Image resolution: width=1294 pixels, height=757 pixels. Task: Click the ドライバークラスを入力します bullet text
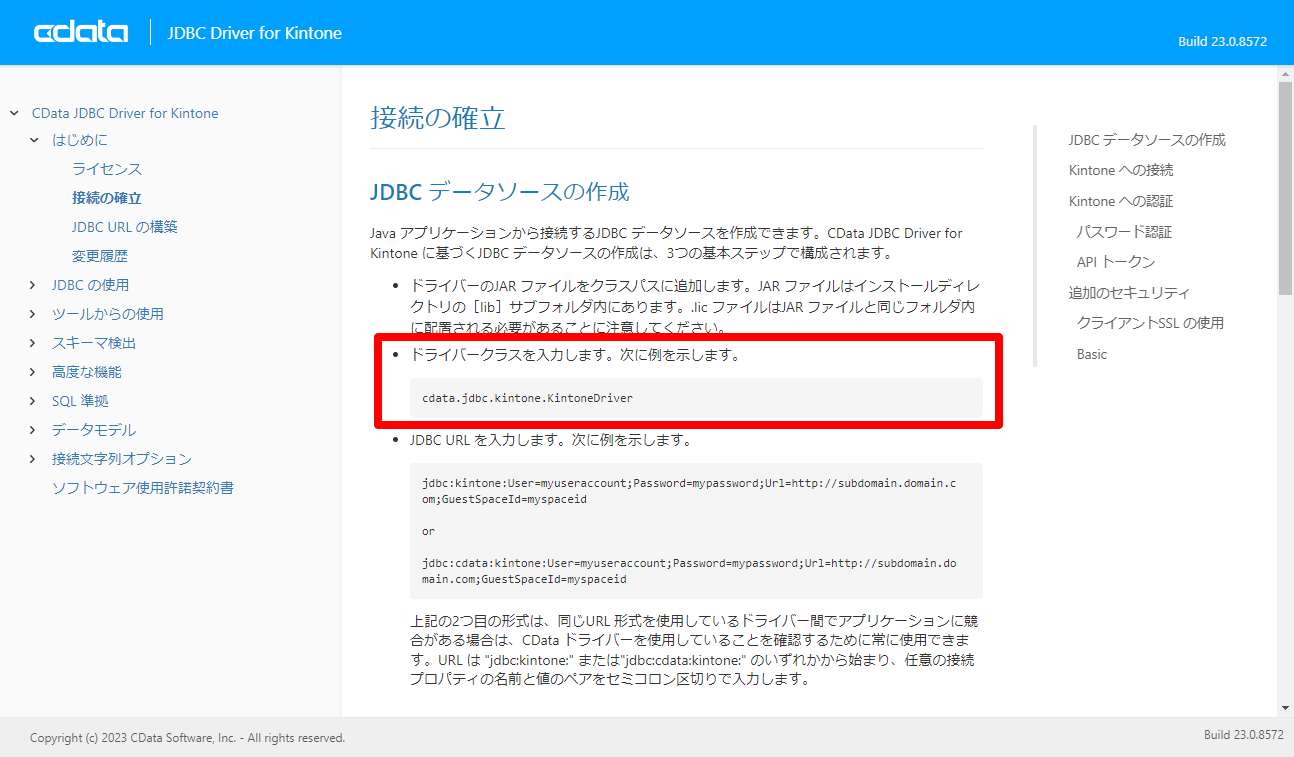(x=575, y=355)
